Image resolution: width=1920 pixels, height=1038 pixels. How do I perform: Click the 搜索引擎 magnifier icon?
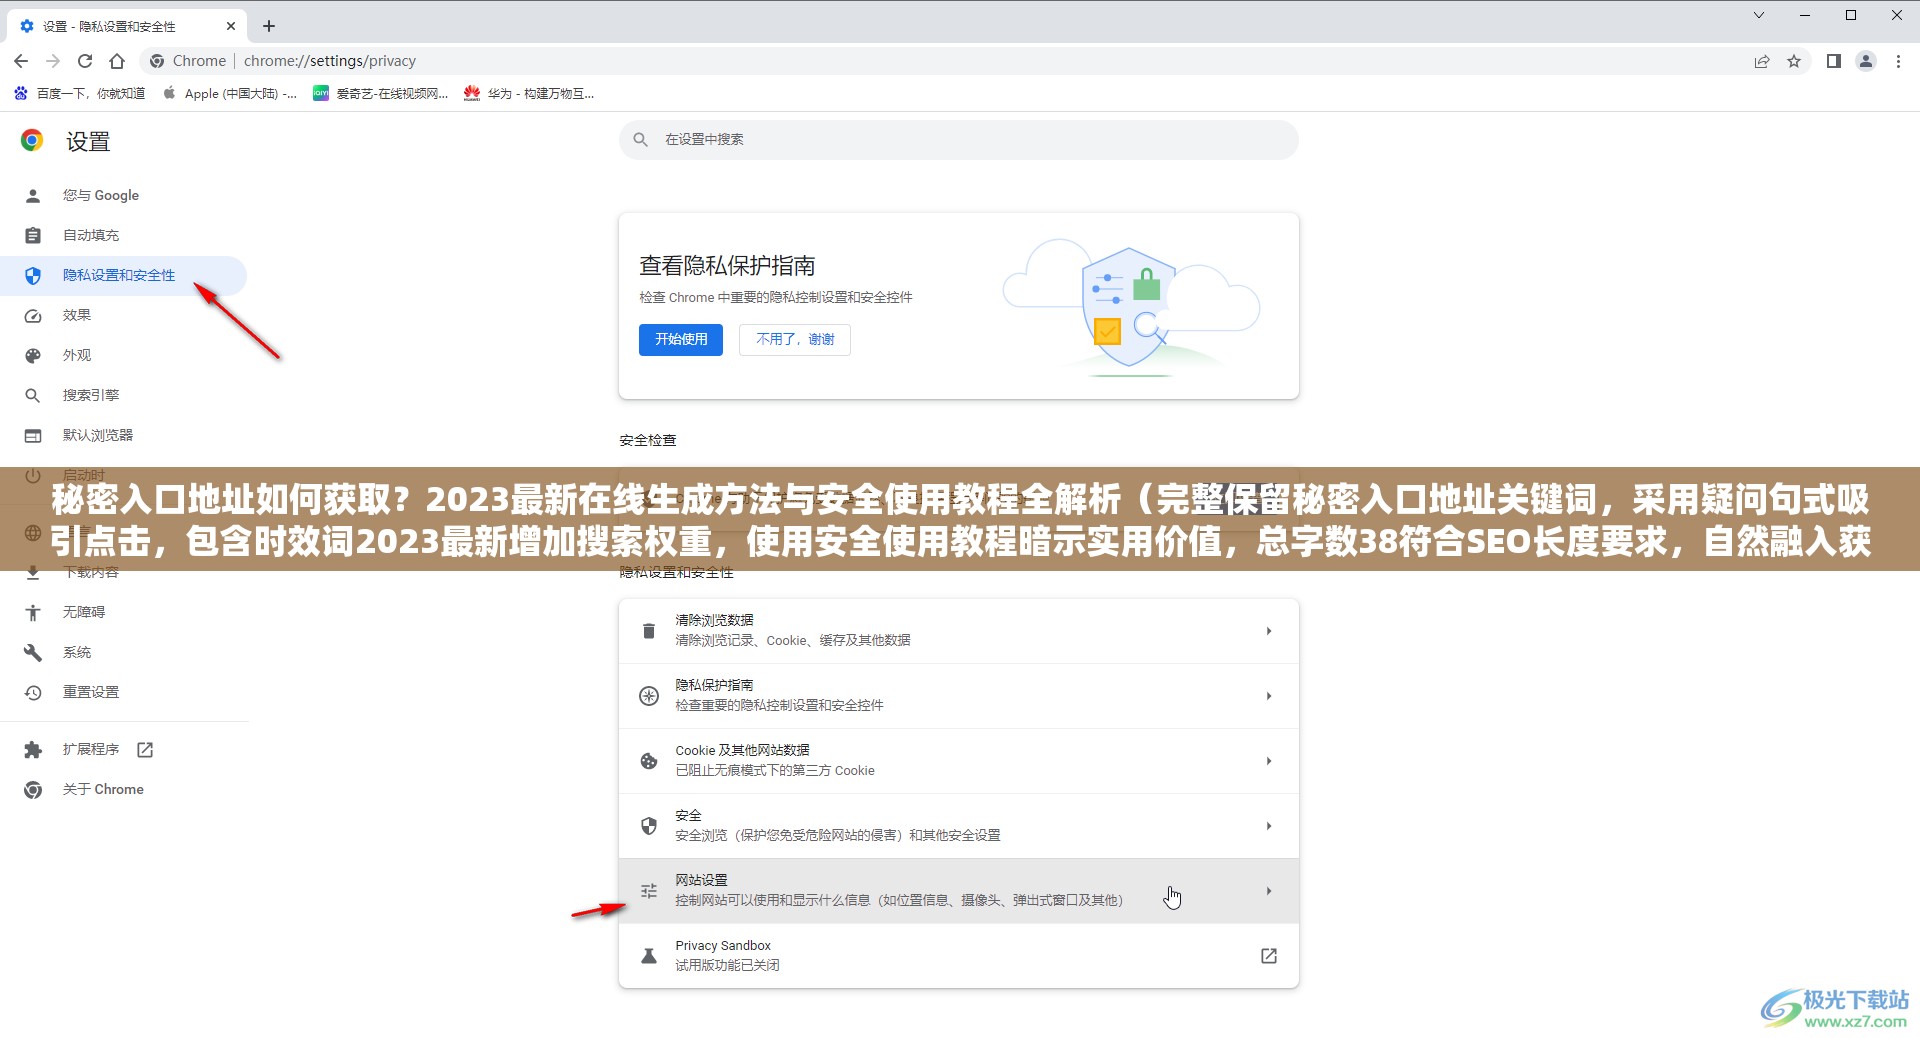pyautogui.click(x=33, y=395)
